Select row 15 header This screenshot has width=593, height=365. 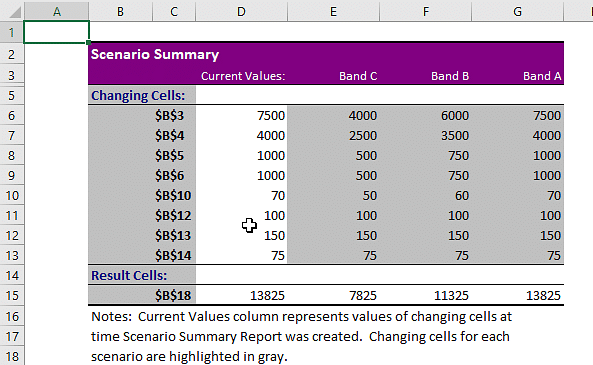coord(12,295)
